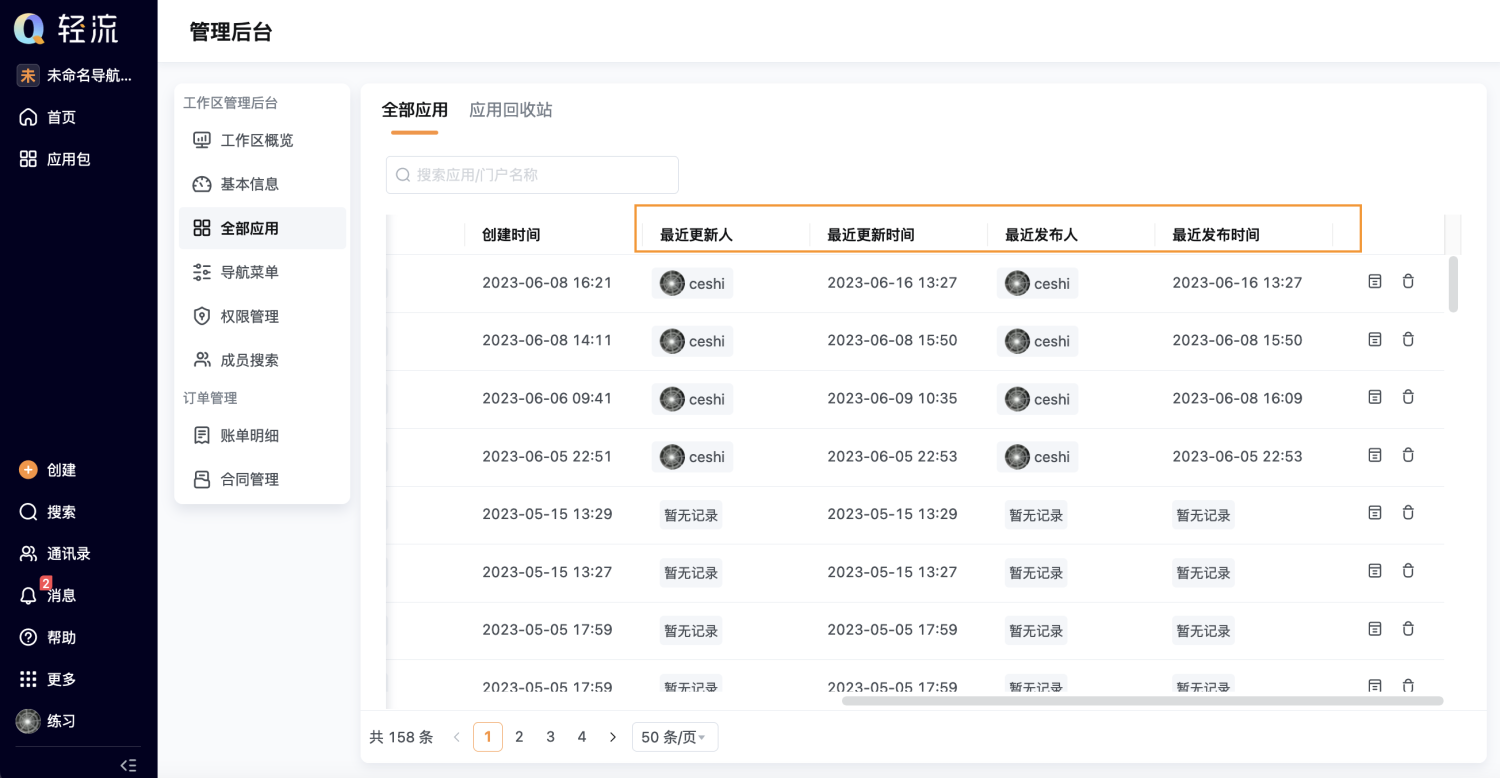Open 合同管理 under 订单管理
The width and height of the screenshot is (1500, 778).
[262, 480]
